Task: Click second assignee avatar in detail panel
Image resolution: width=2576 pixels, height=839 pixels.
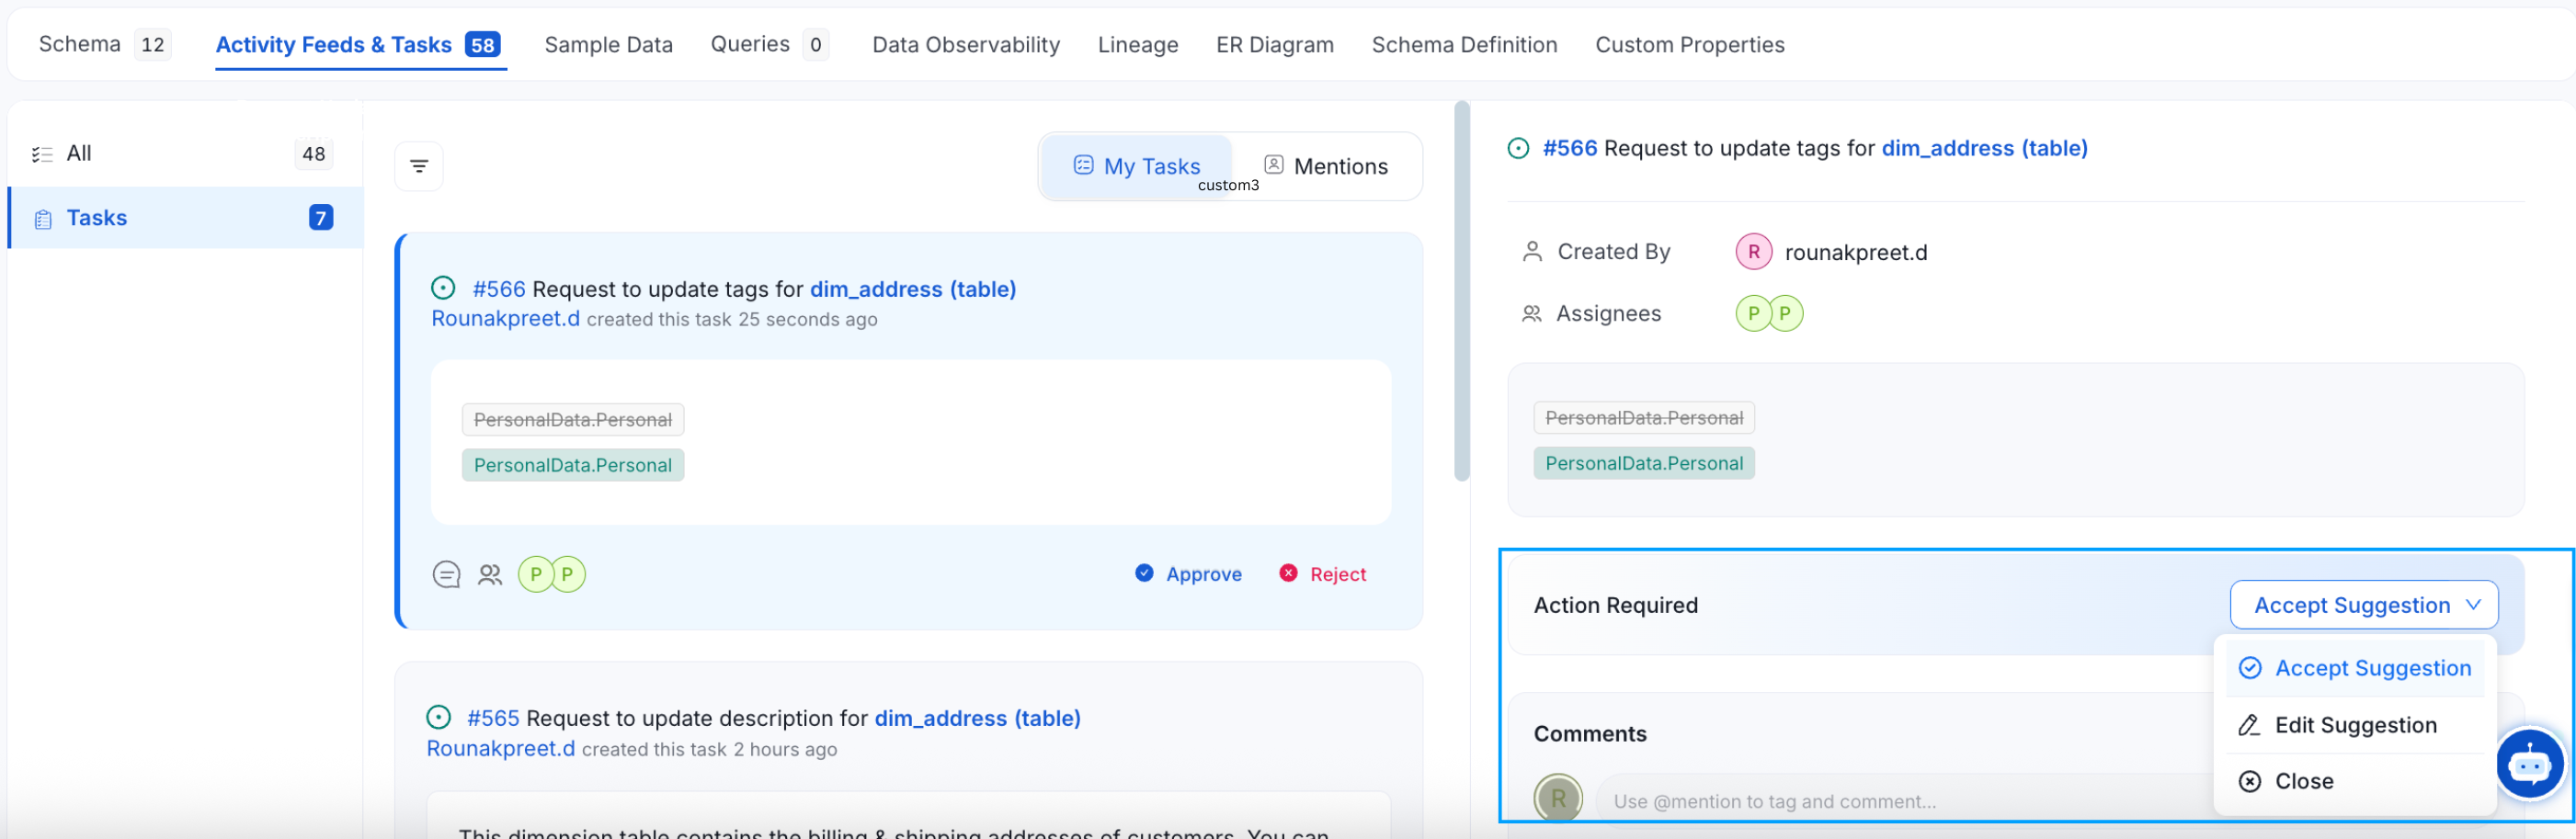Action: point(1785,313)
